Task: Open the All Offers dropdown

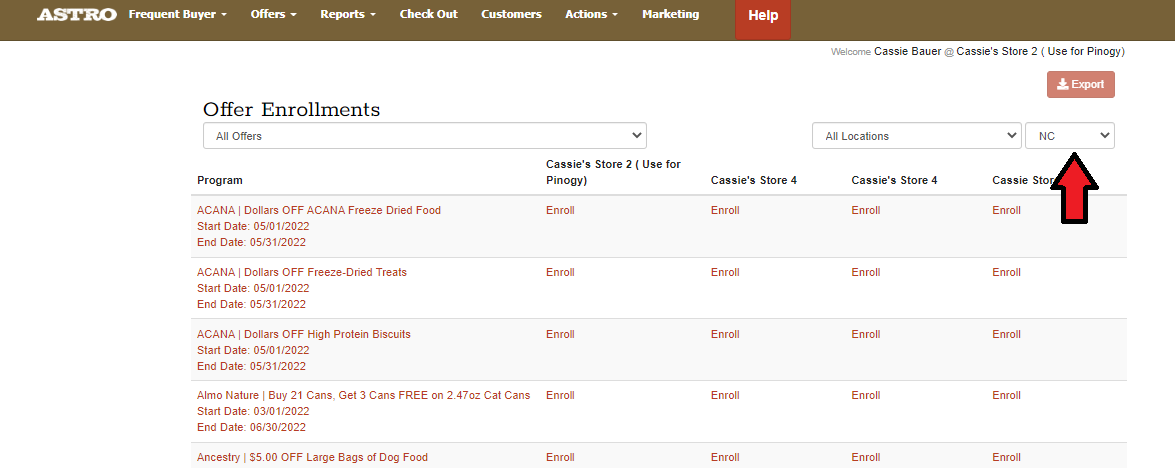Action: tap(424, 136)
